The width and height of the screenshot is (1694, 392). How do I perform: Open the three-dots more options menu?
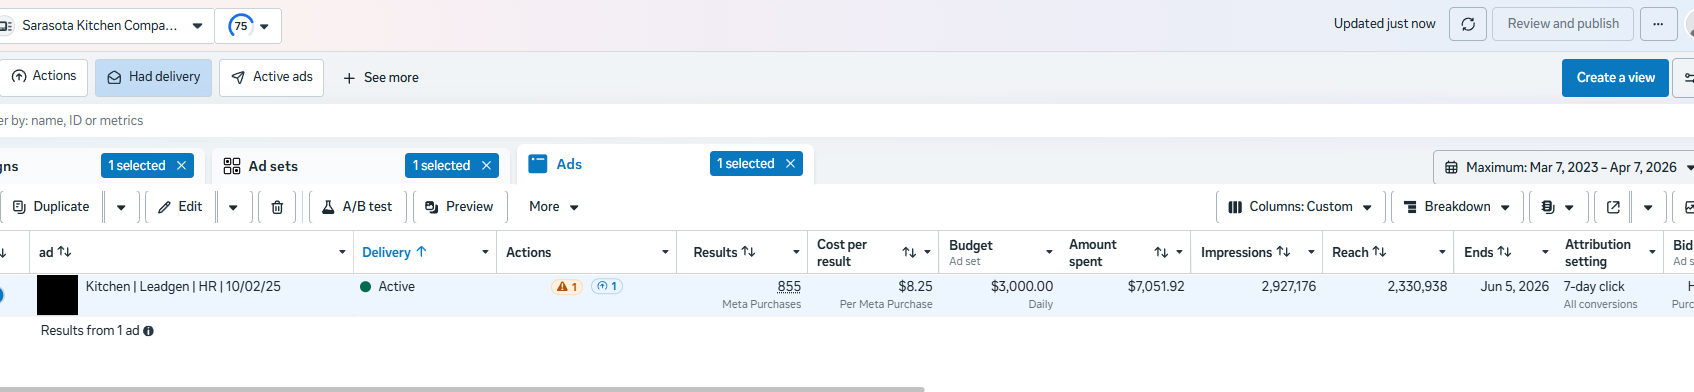(1658, 24)
